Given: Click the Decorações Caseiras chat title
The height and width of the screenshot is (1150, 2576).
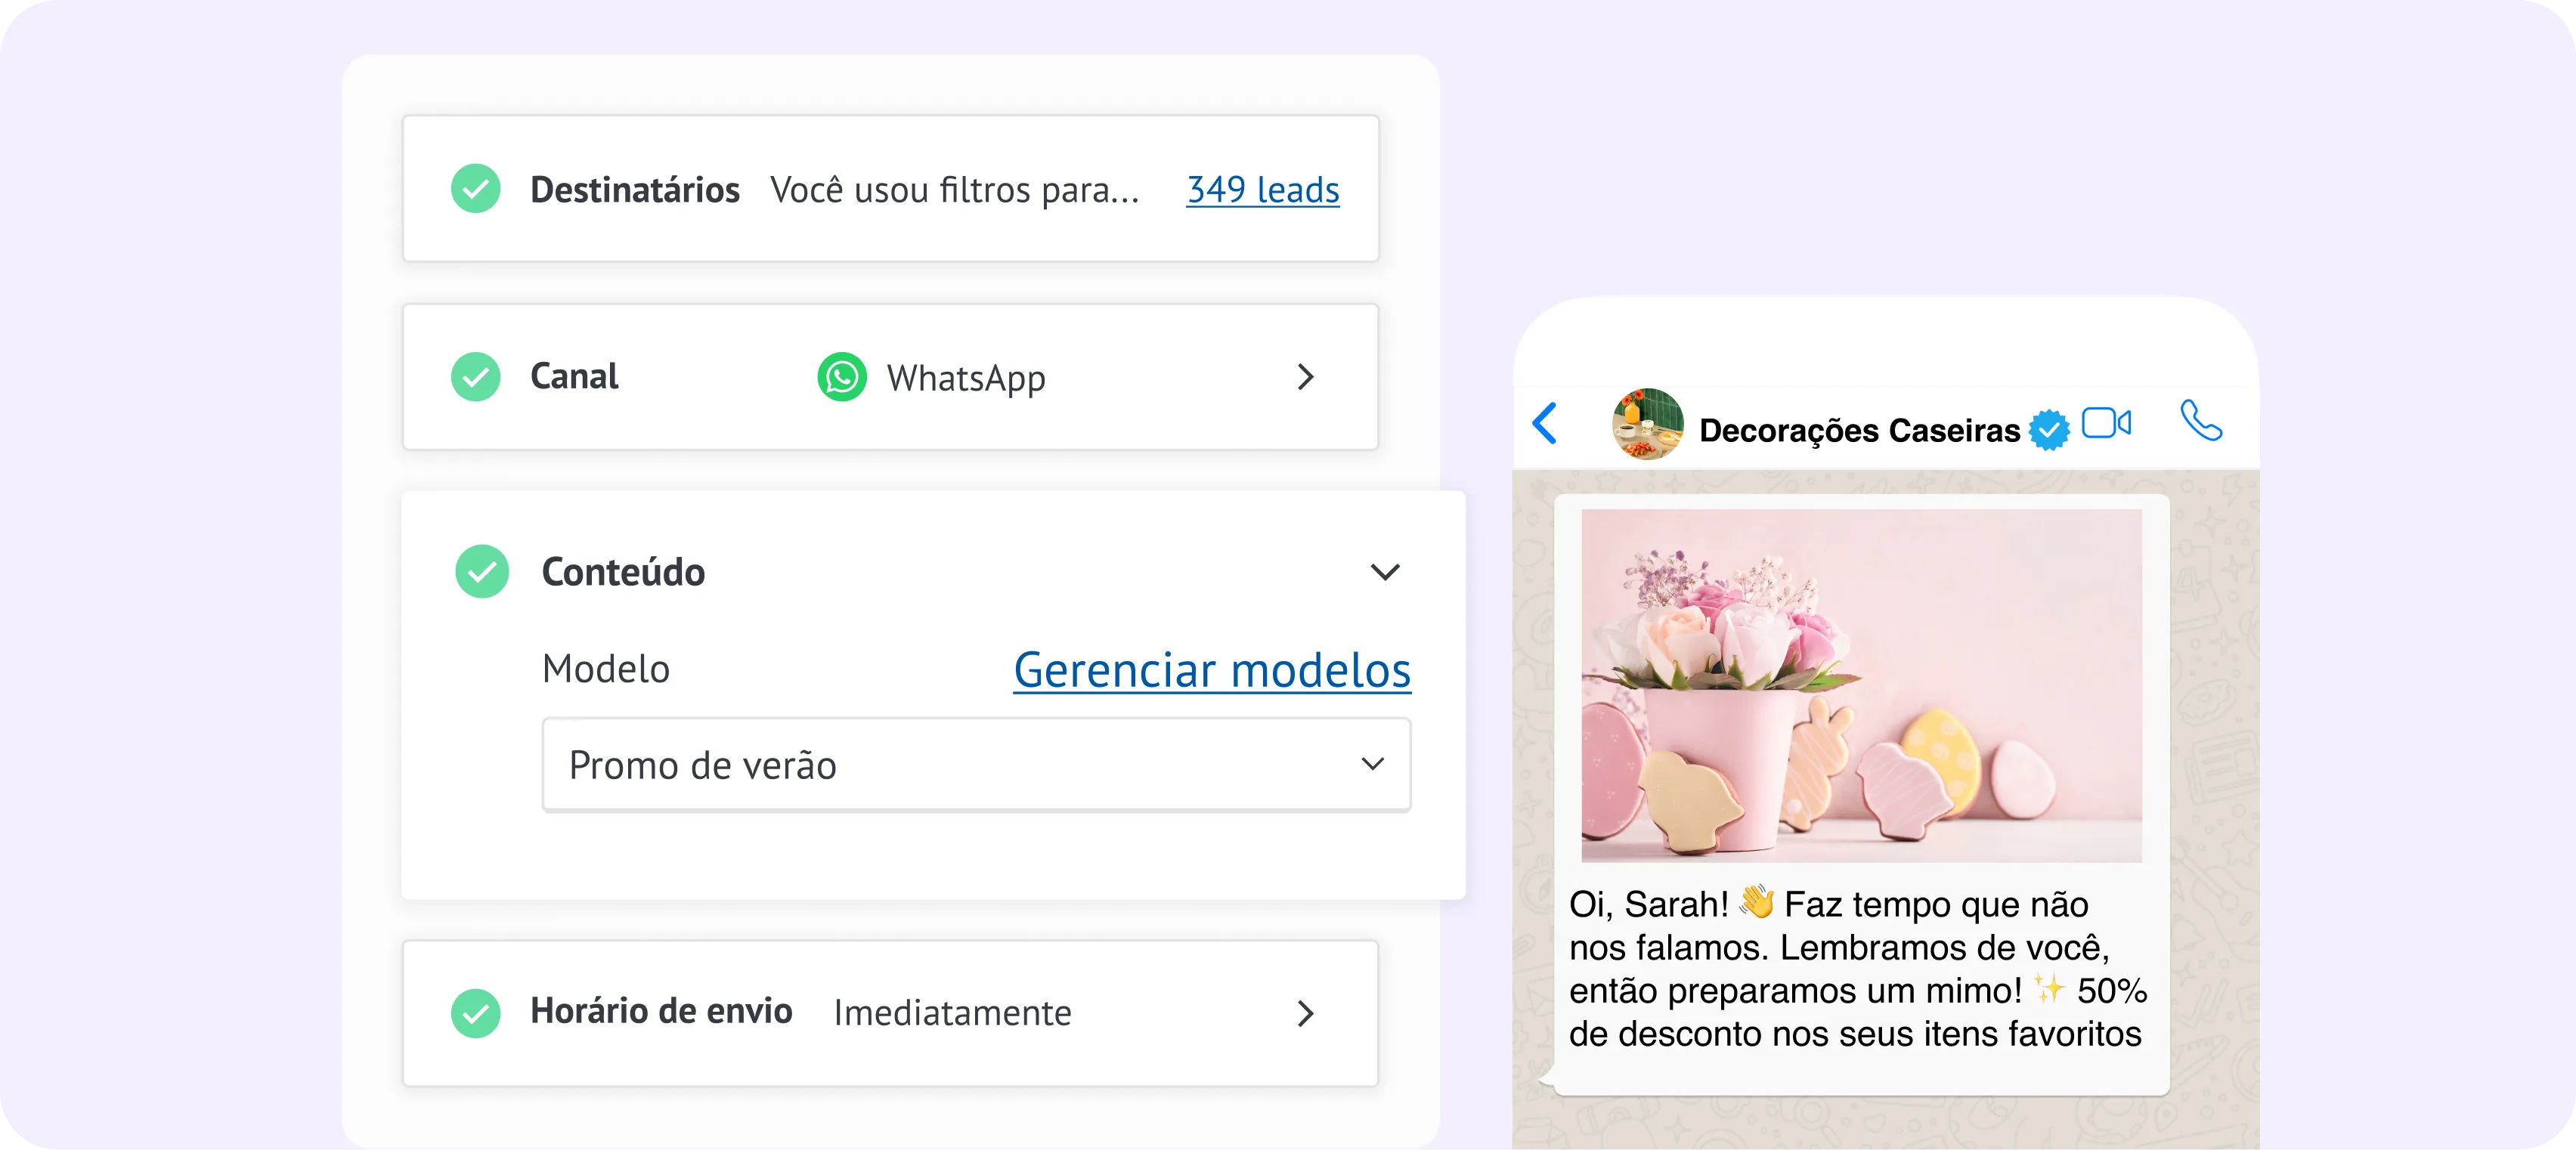Looking at the screenshot, I should [x=1859, y=430].
